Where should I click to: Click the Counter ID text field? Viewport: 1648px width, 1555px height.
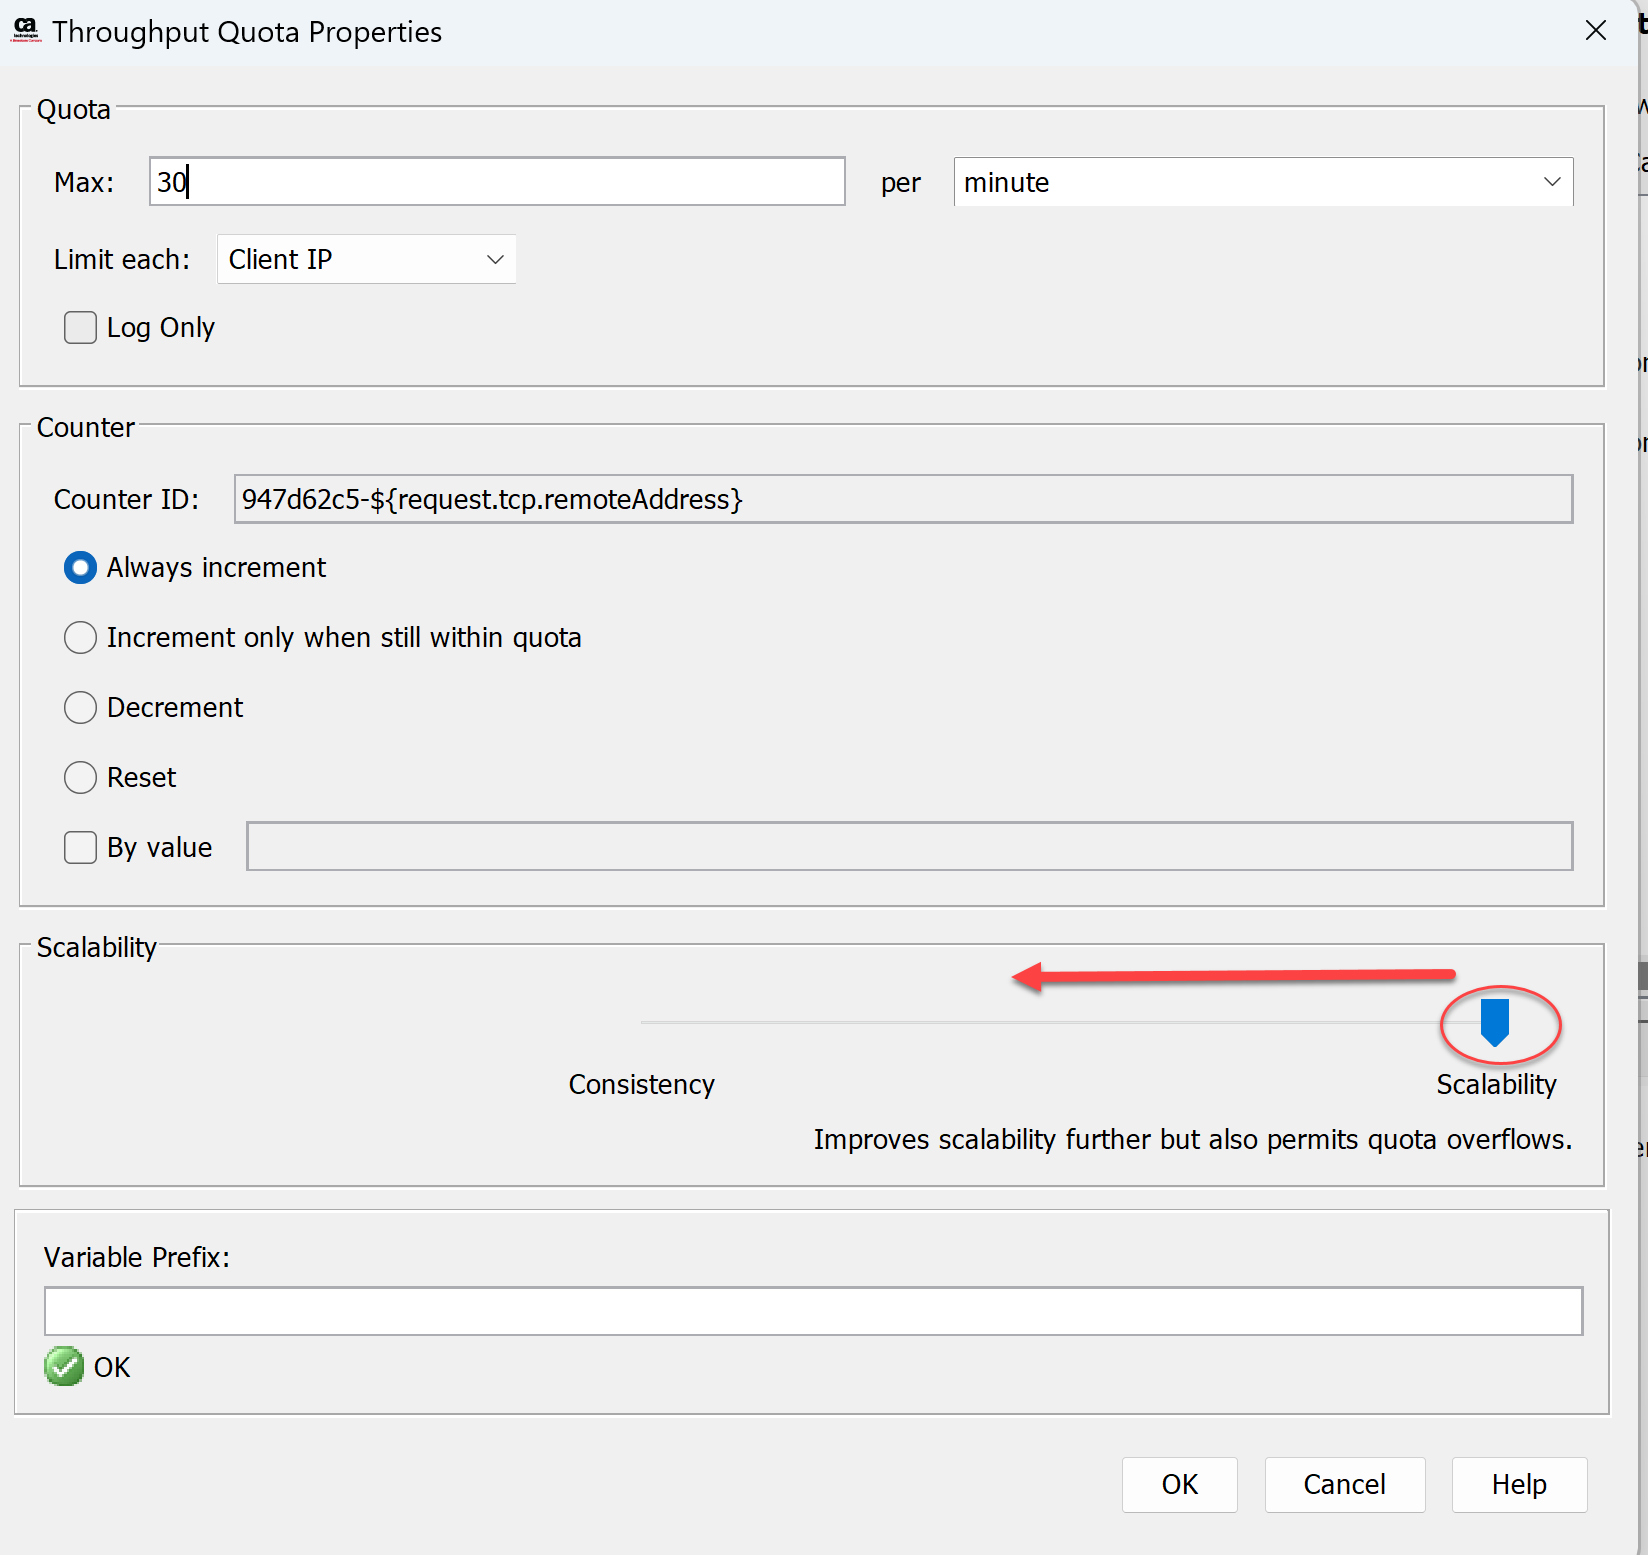click(x=902, y=499)
